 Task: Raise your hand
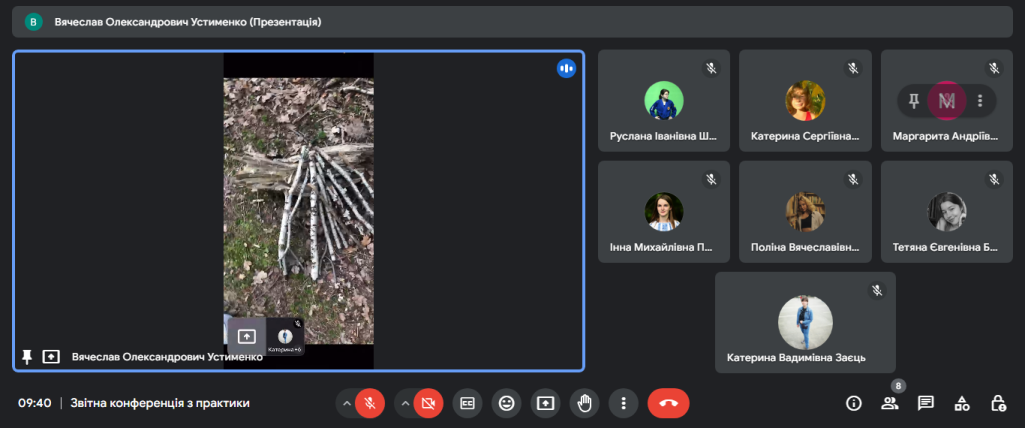pos(584,403)
